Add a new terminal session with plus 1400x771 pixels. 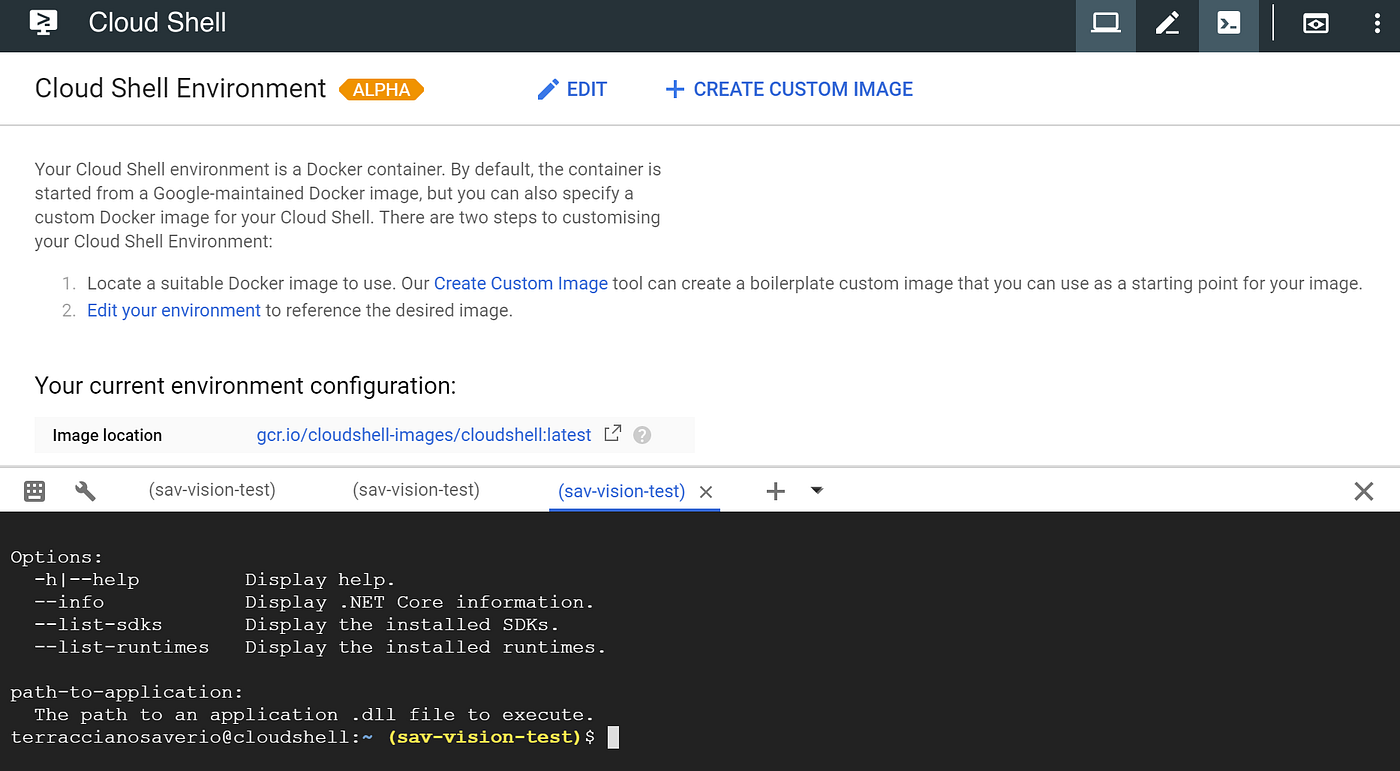coord(775,490)
